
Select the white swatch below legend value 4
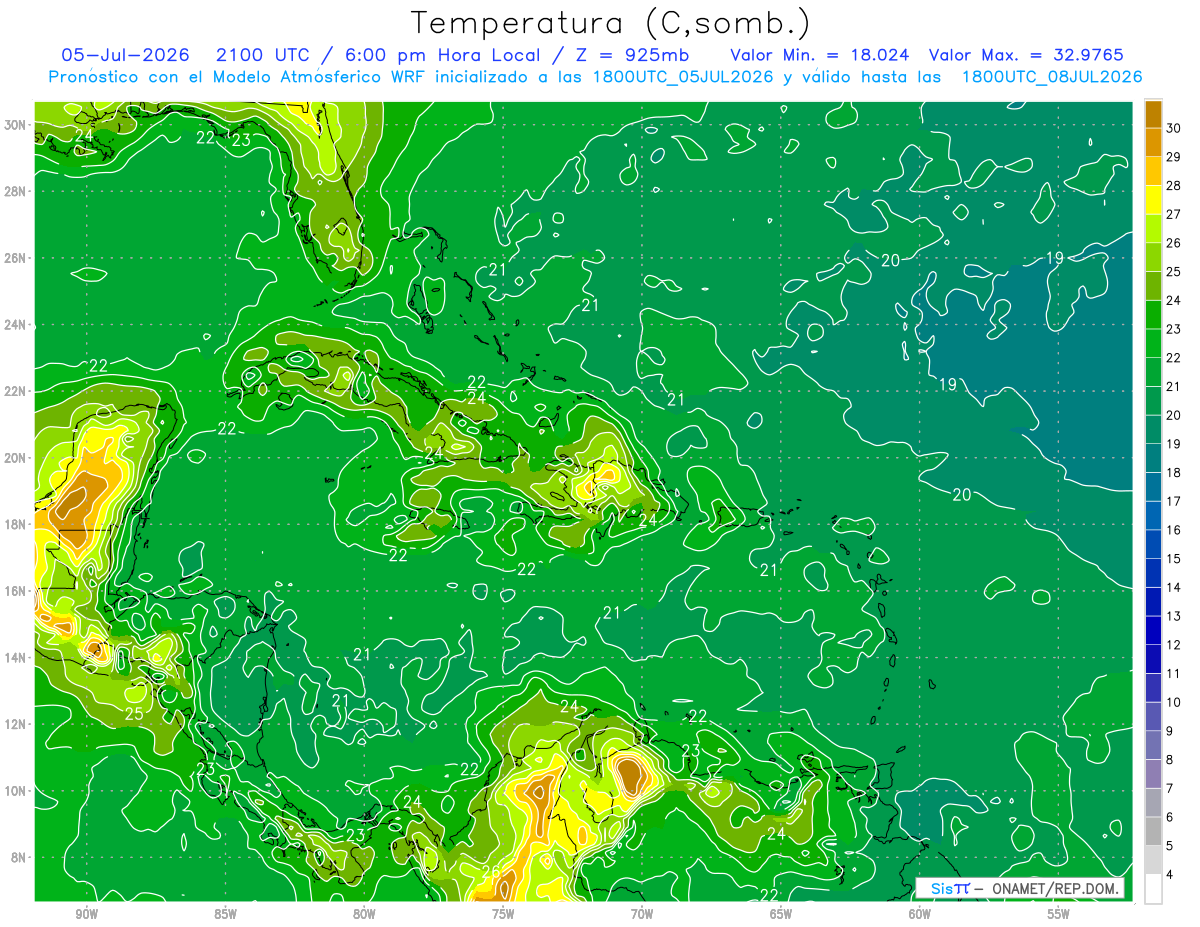point(1153,889)
